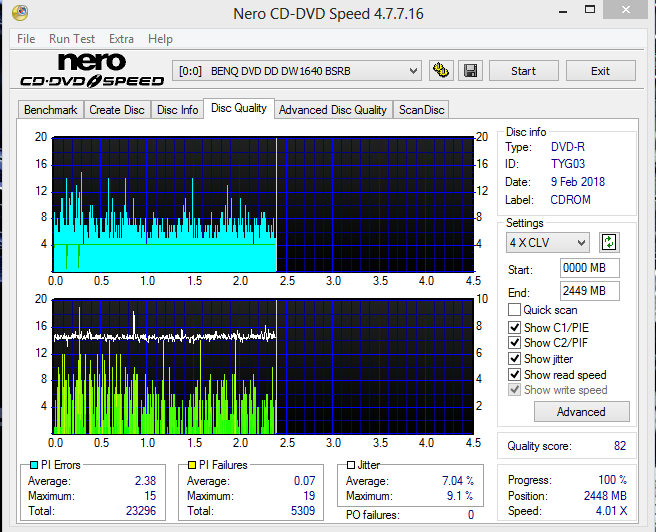Screen dimensions: 656x532
Task: Toggle the Quick scan checkbox
Action: point(514,310)
